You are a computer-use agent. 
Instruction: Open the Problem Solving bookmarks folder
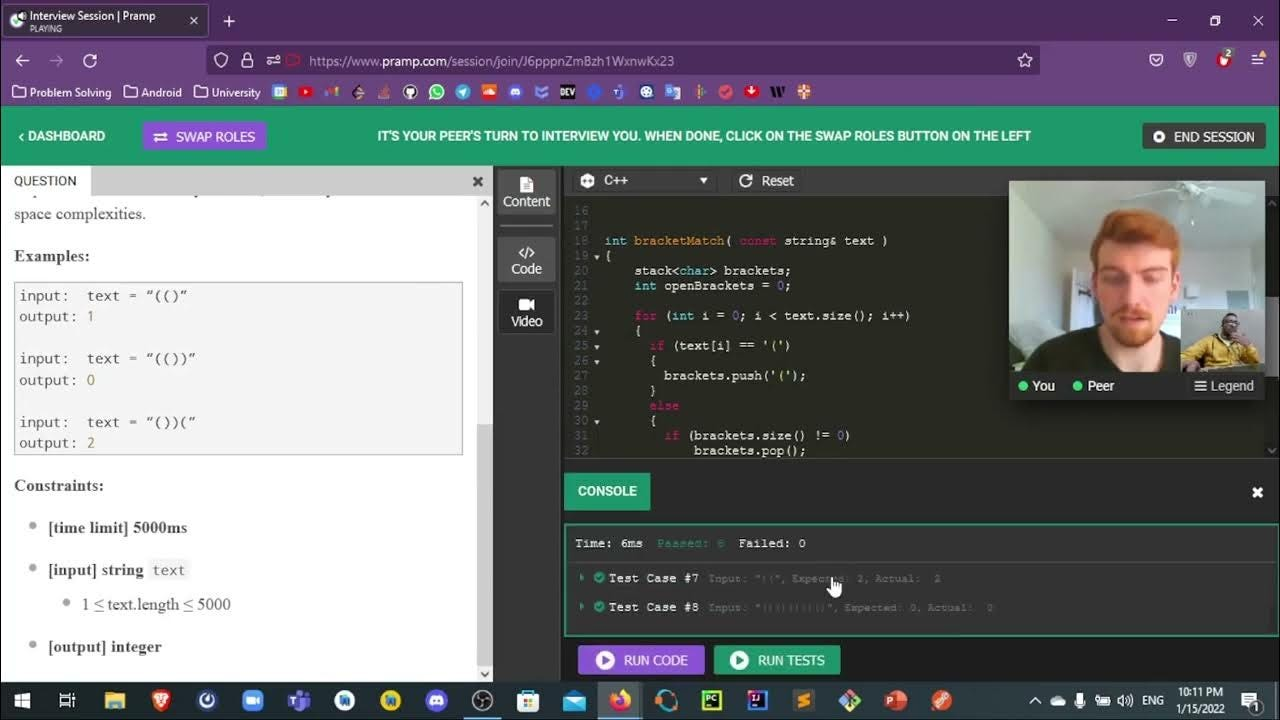coord(61,92)
